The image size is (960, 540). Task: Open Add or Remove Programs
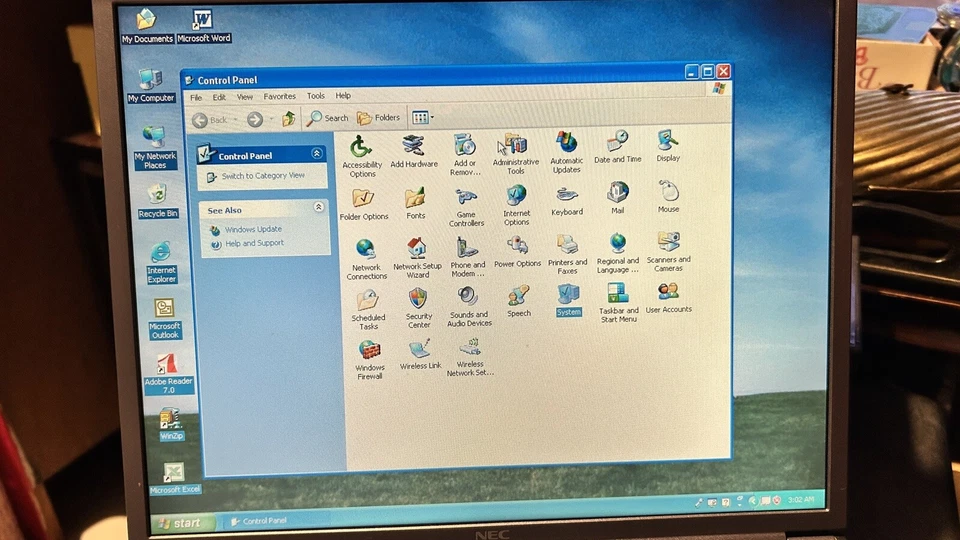[x=465, y=155]
